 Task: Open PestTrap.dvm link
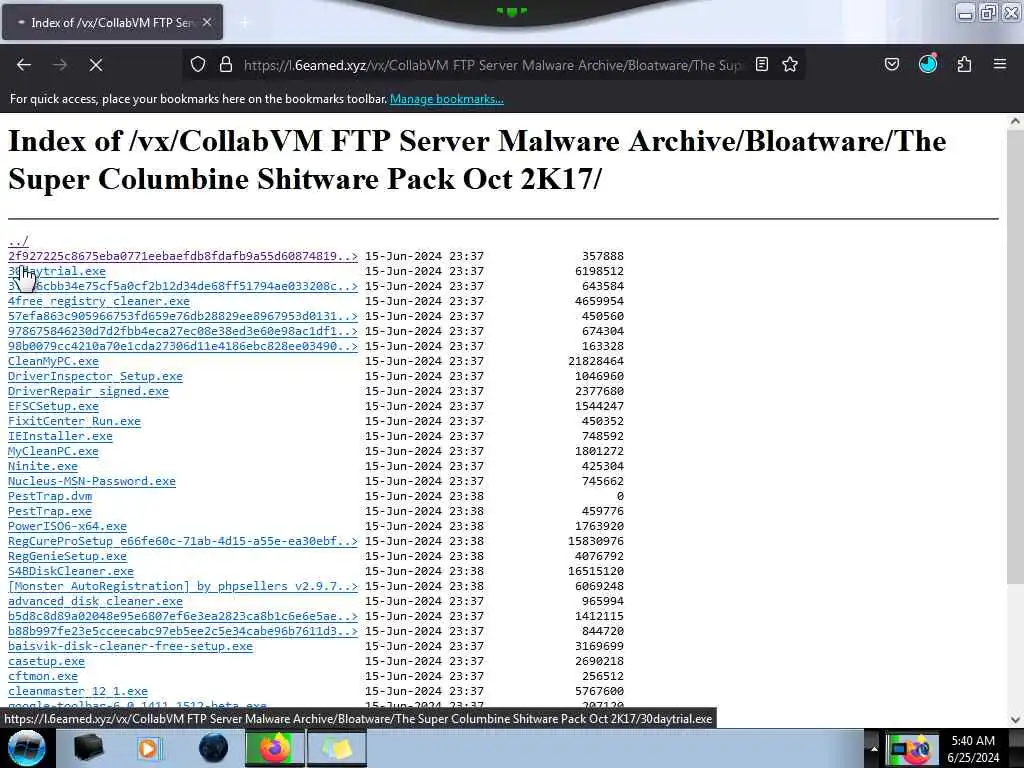pos(50,496)
